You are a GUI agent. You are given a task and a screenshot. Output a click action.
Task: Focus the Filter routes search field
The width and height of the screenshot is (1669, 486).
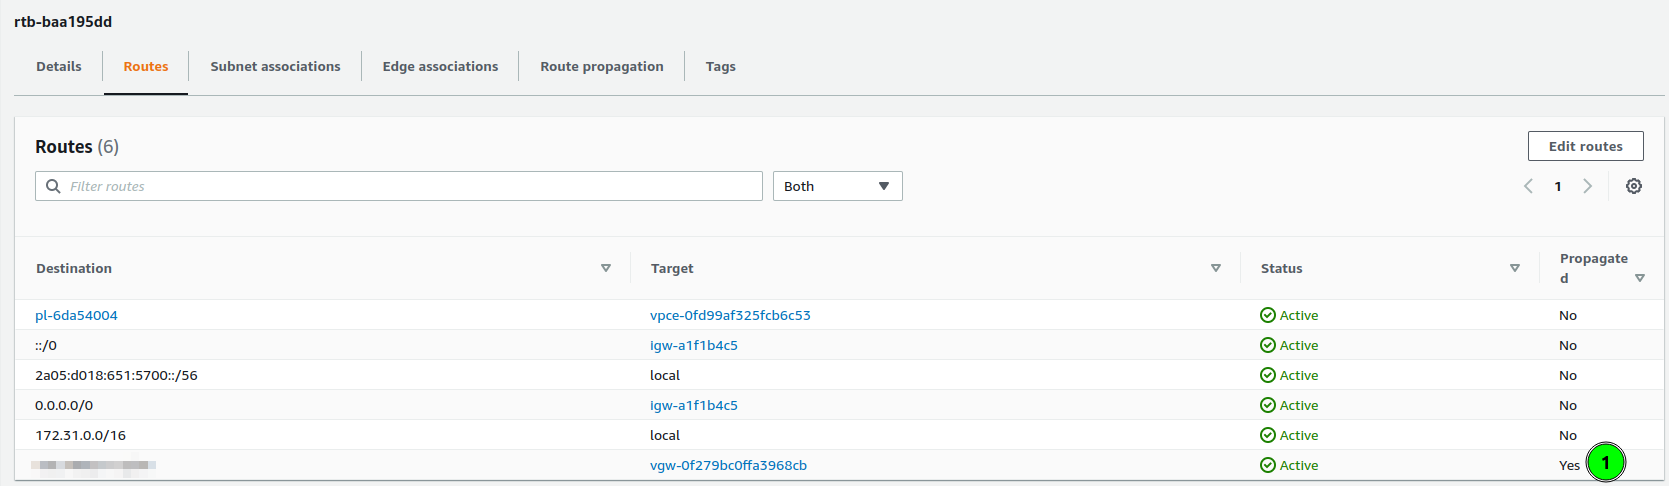tap(410, 186)
